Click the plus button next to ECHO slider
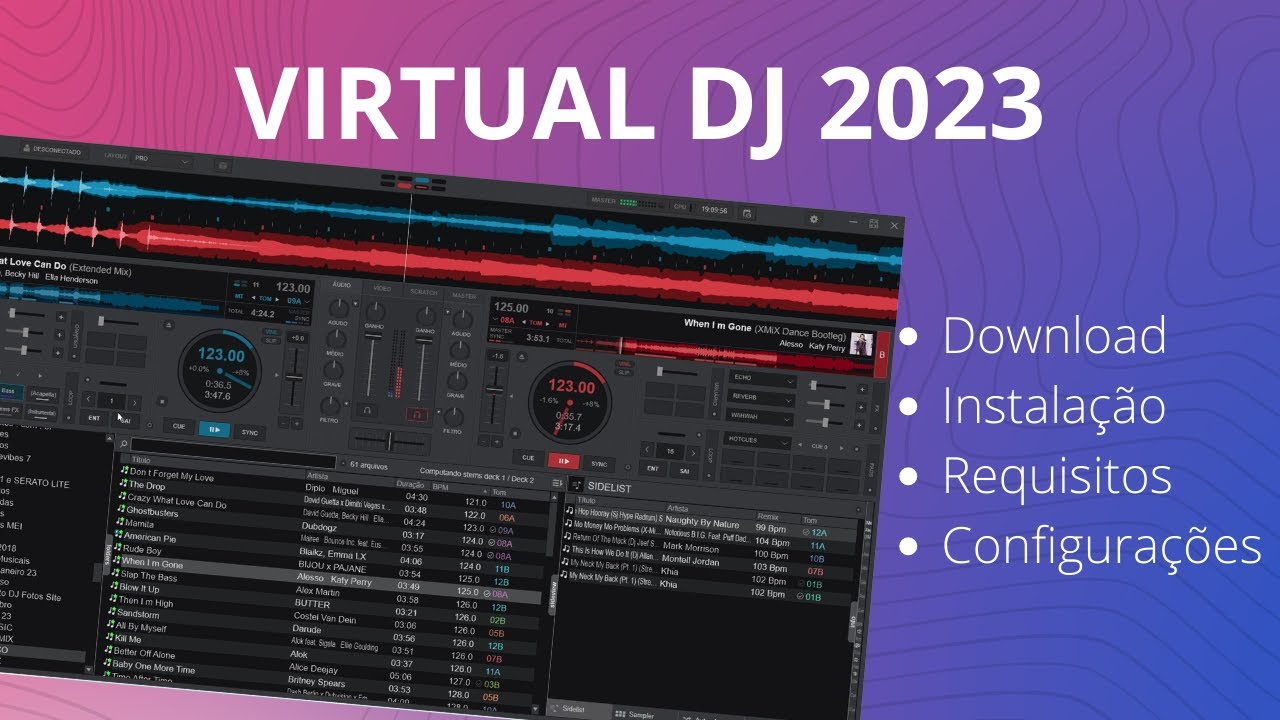 [x=862, y=389]
